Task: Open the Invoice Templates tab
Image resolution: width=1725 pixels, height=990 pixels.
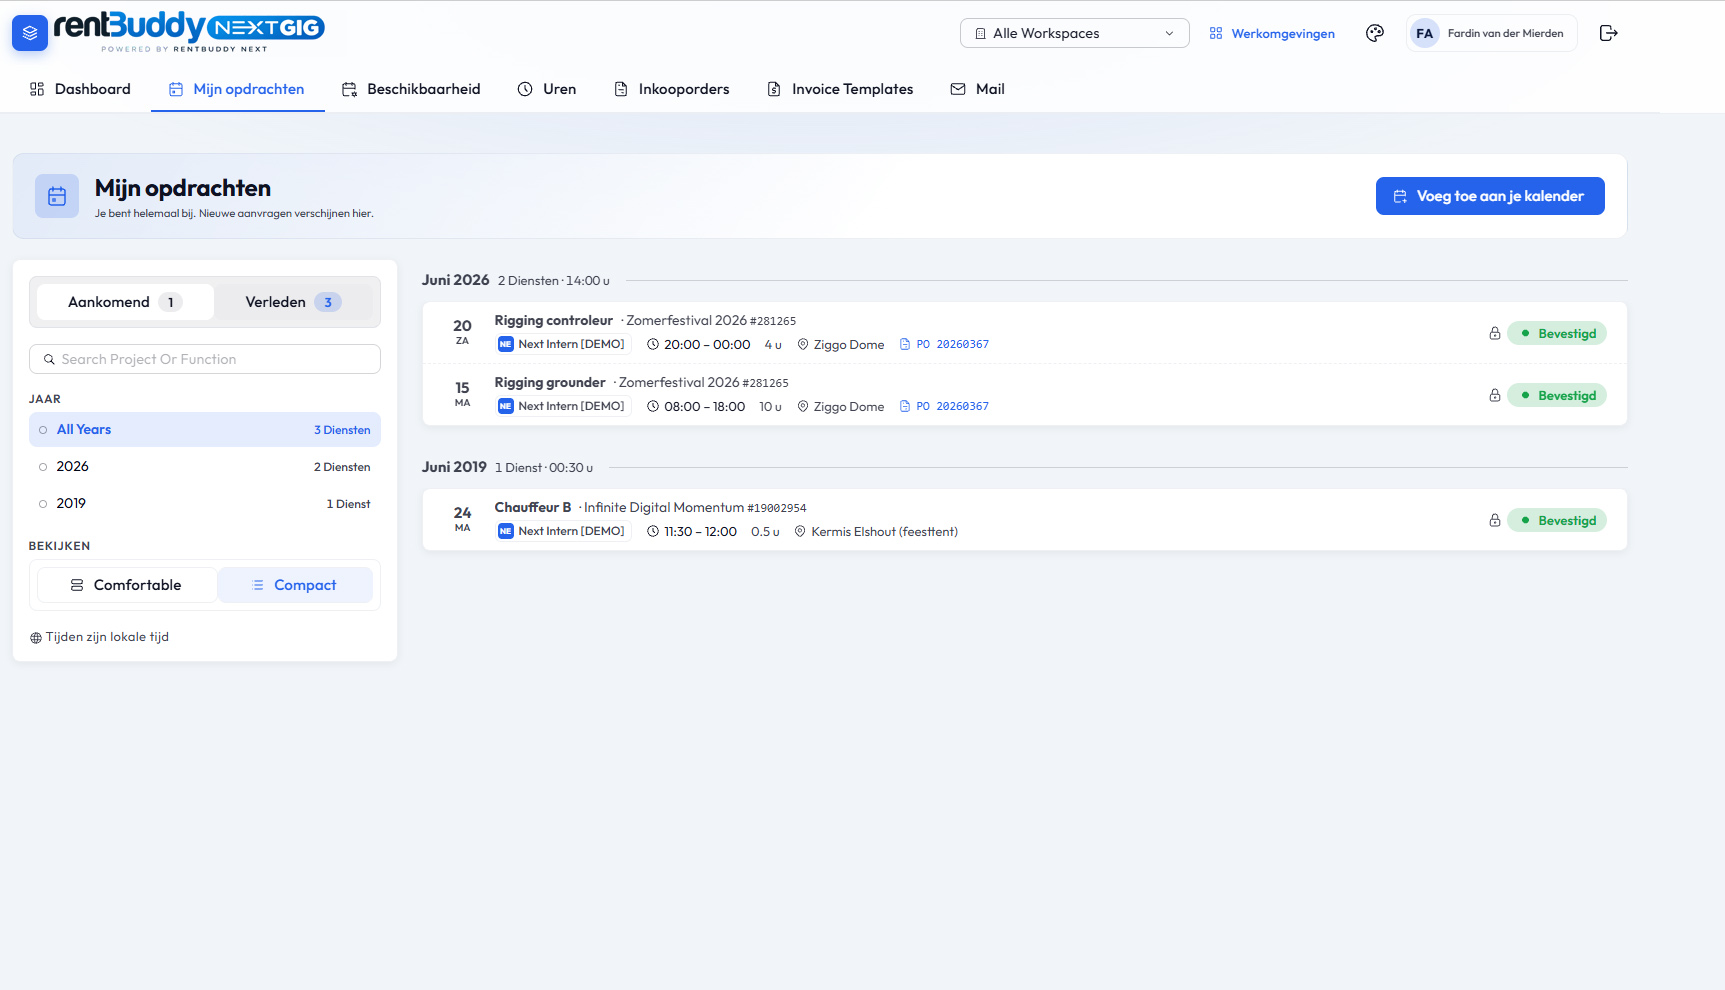Action: click(840, 89)
